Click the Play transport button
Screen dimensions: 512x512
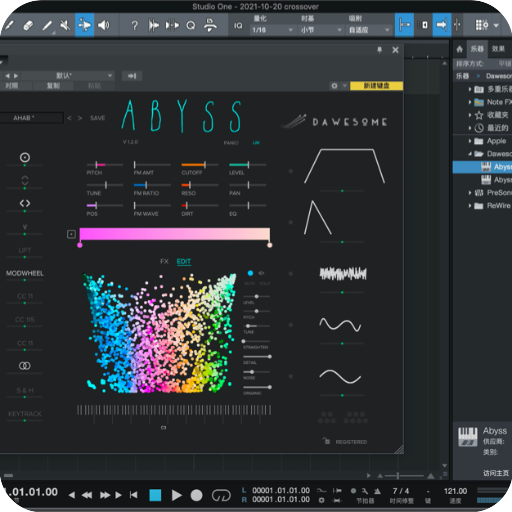[x=176, y=495]
